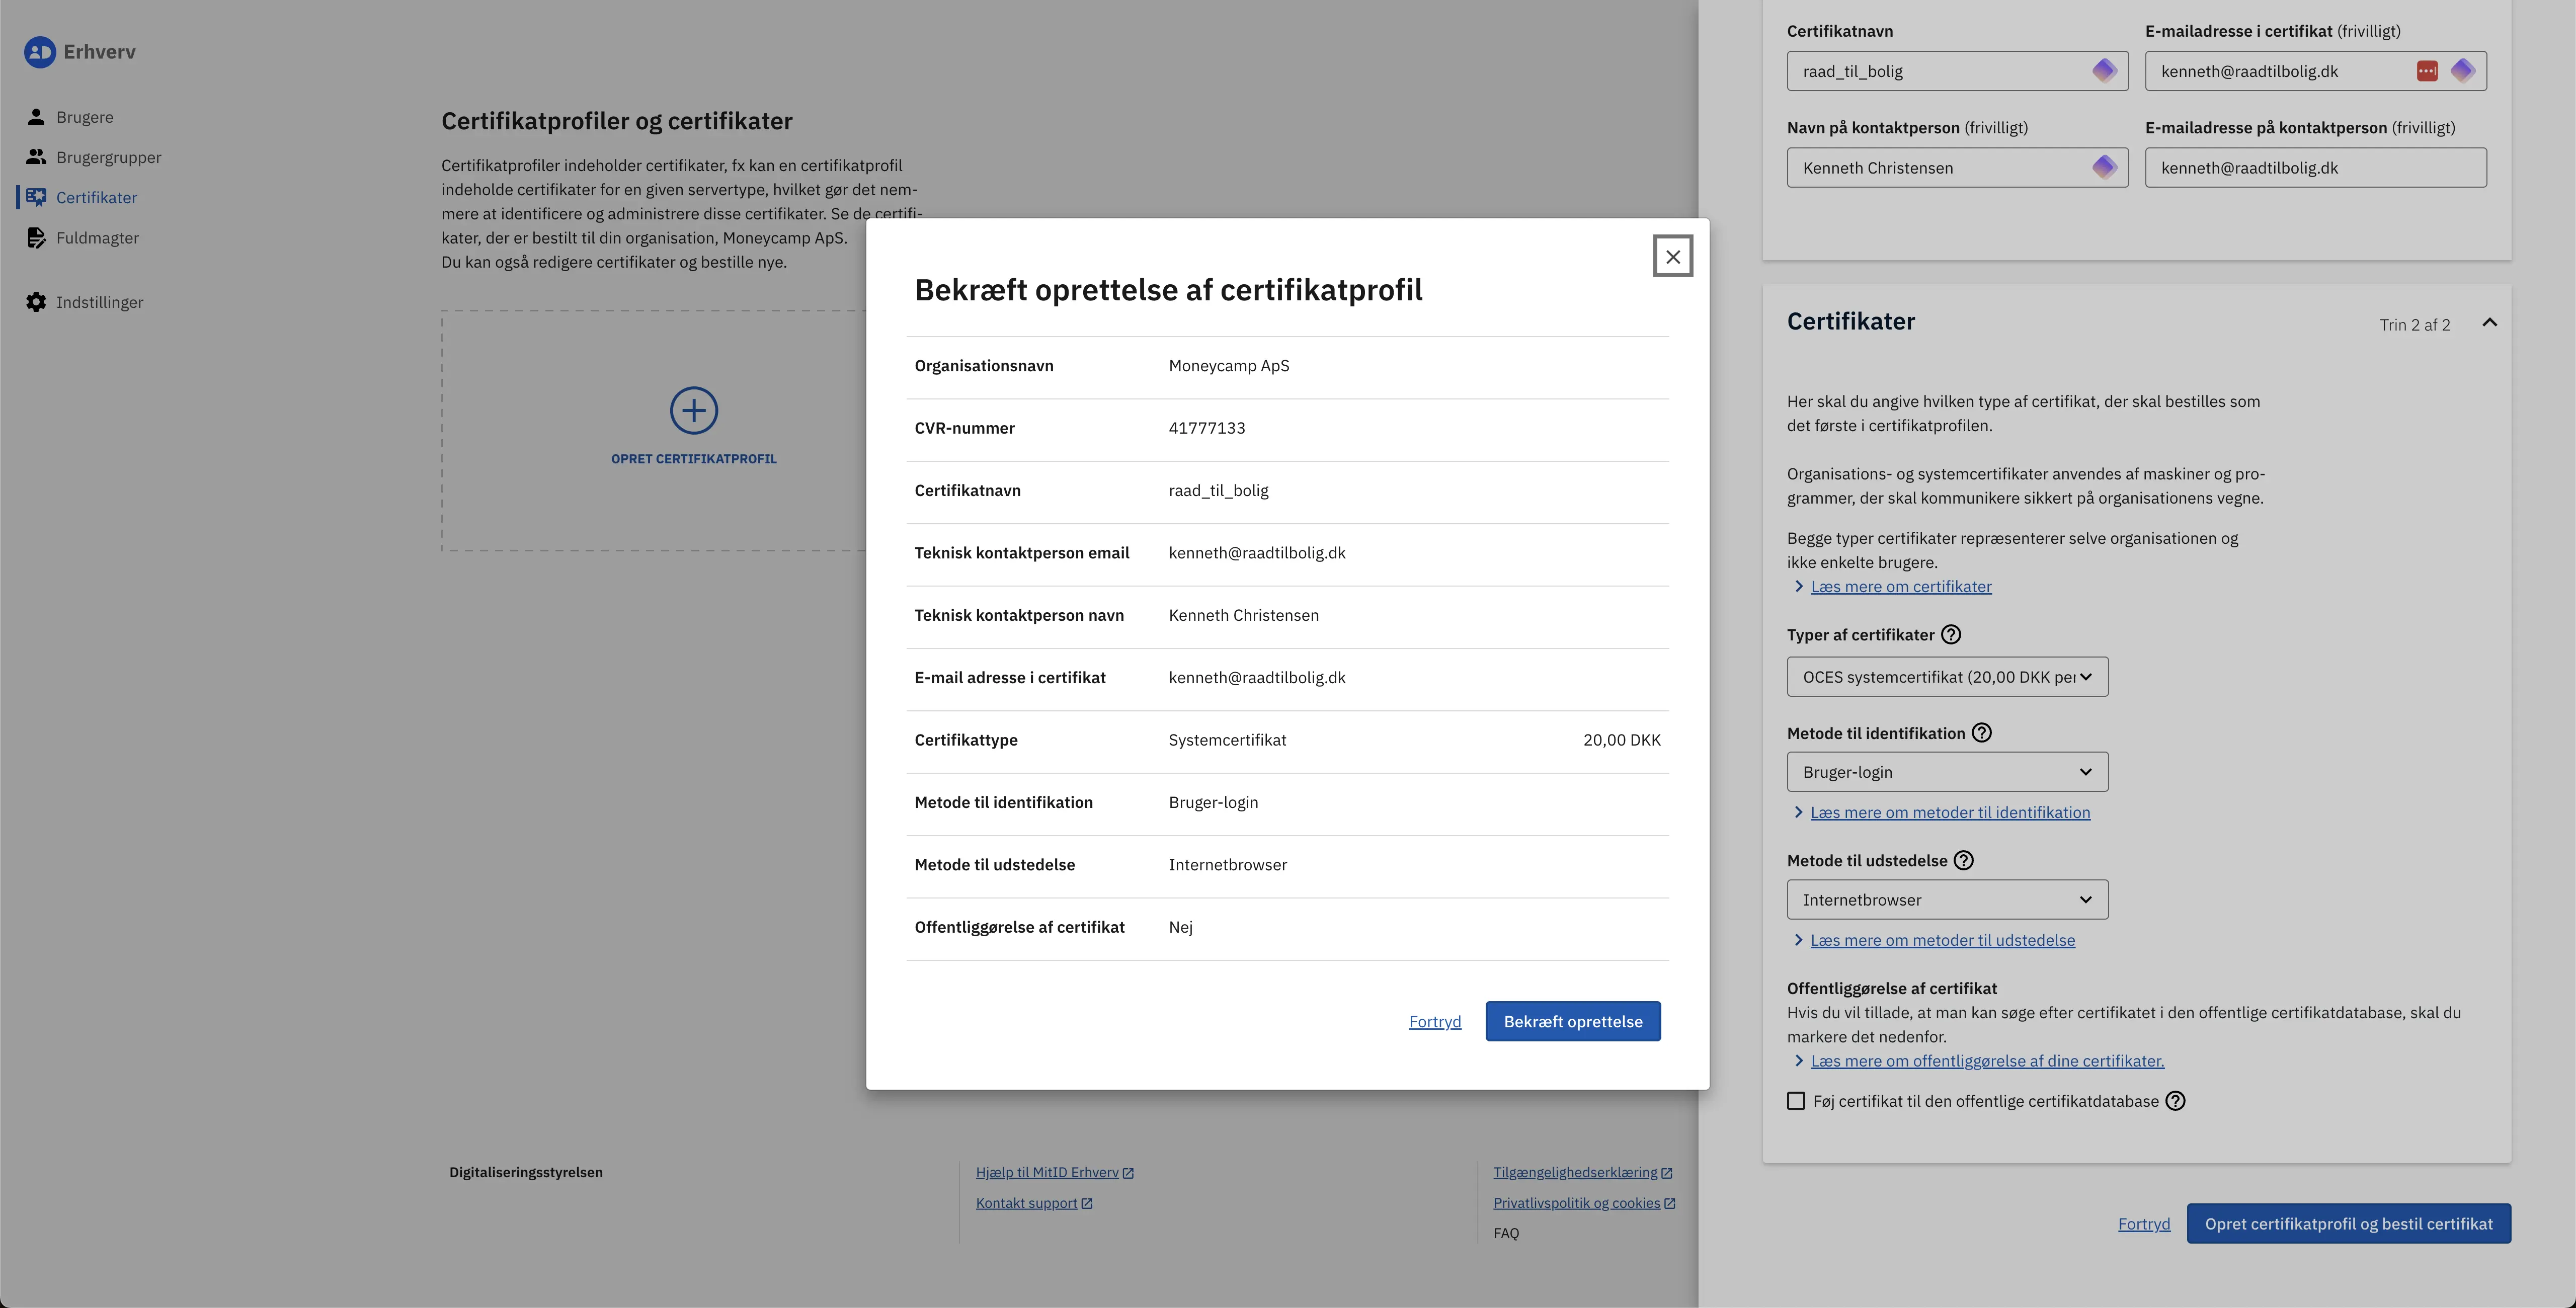Click the MitID Erhverv logo icon

pos(40,52)
